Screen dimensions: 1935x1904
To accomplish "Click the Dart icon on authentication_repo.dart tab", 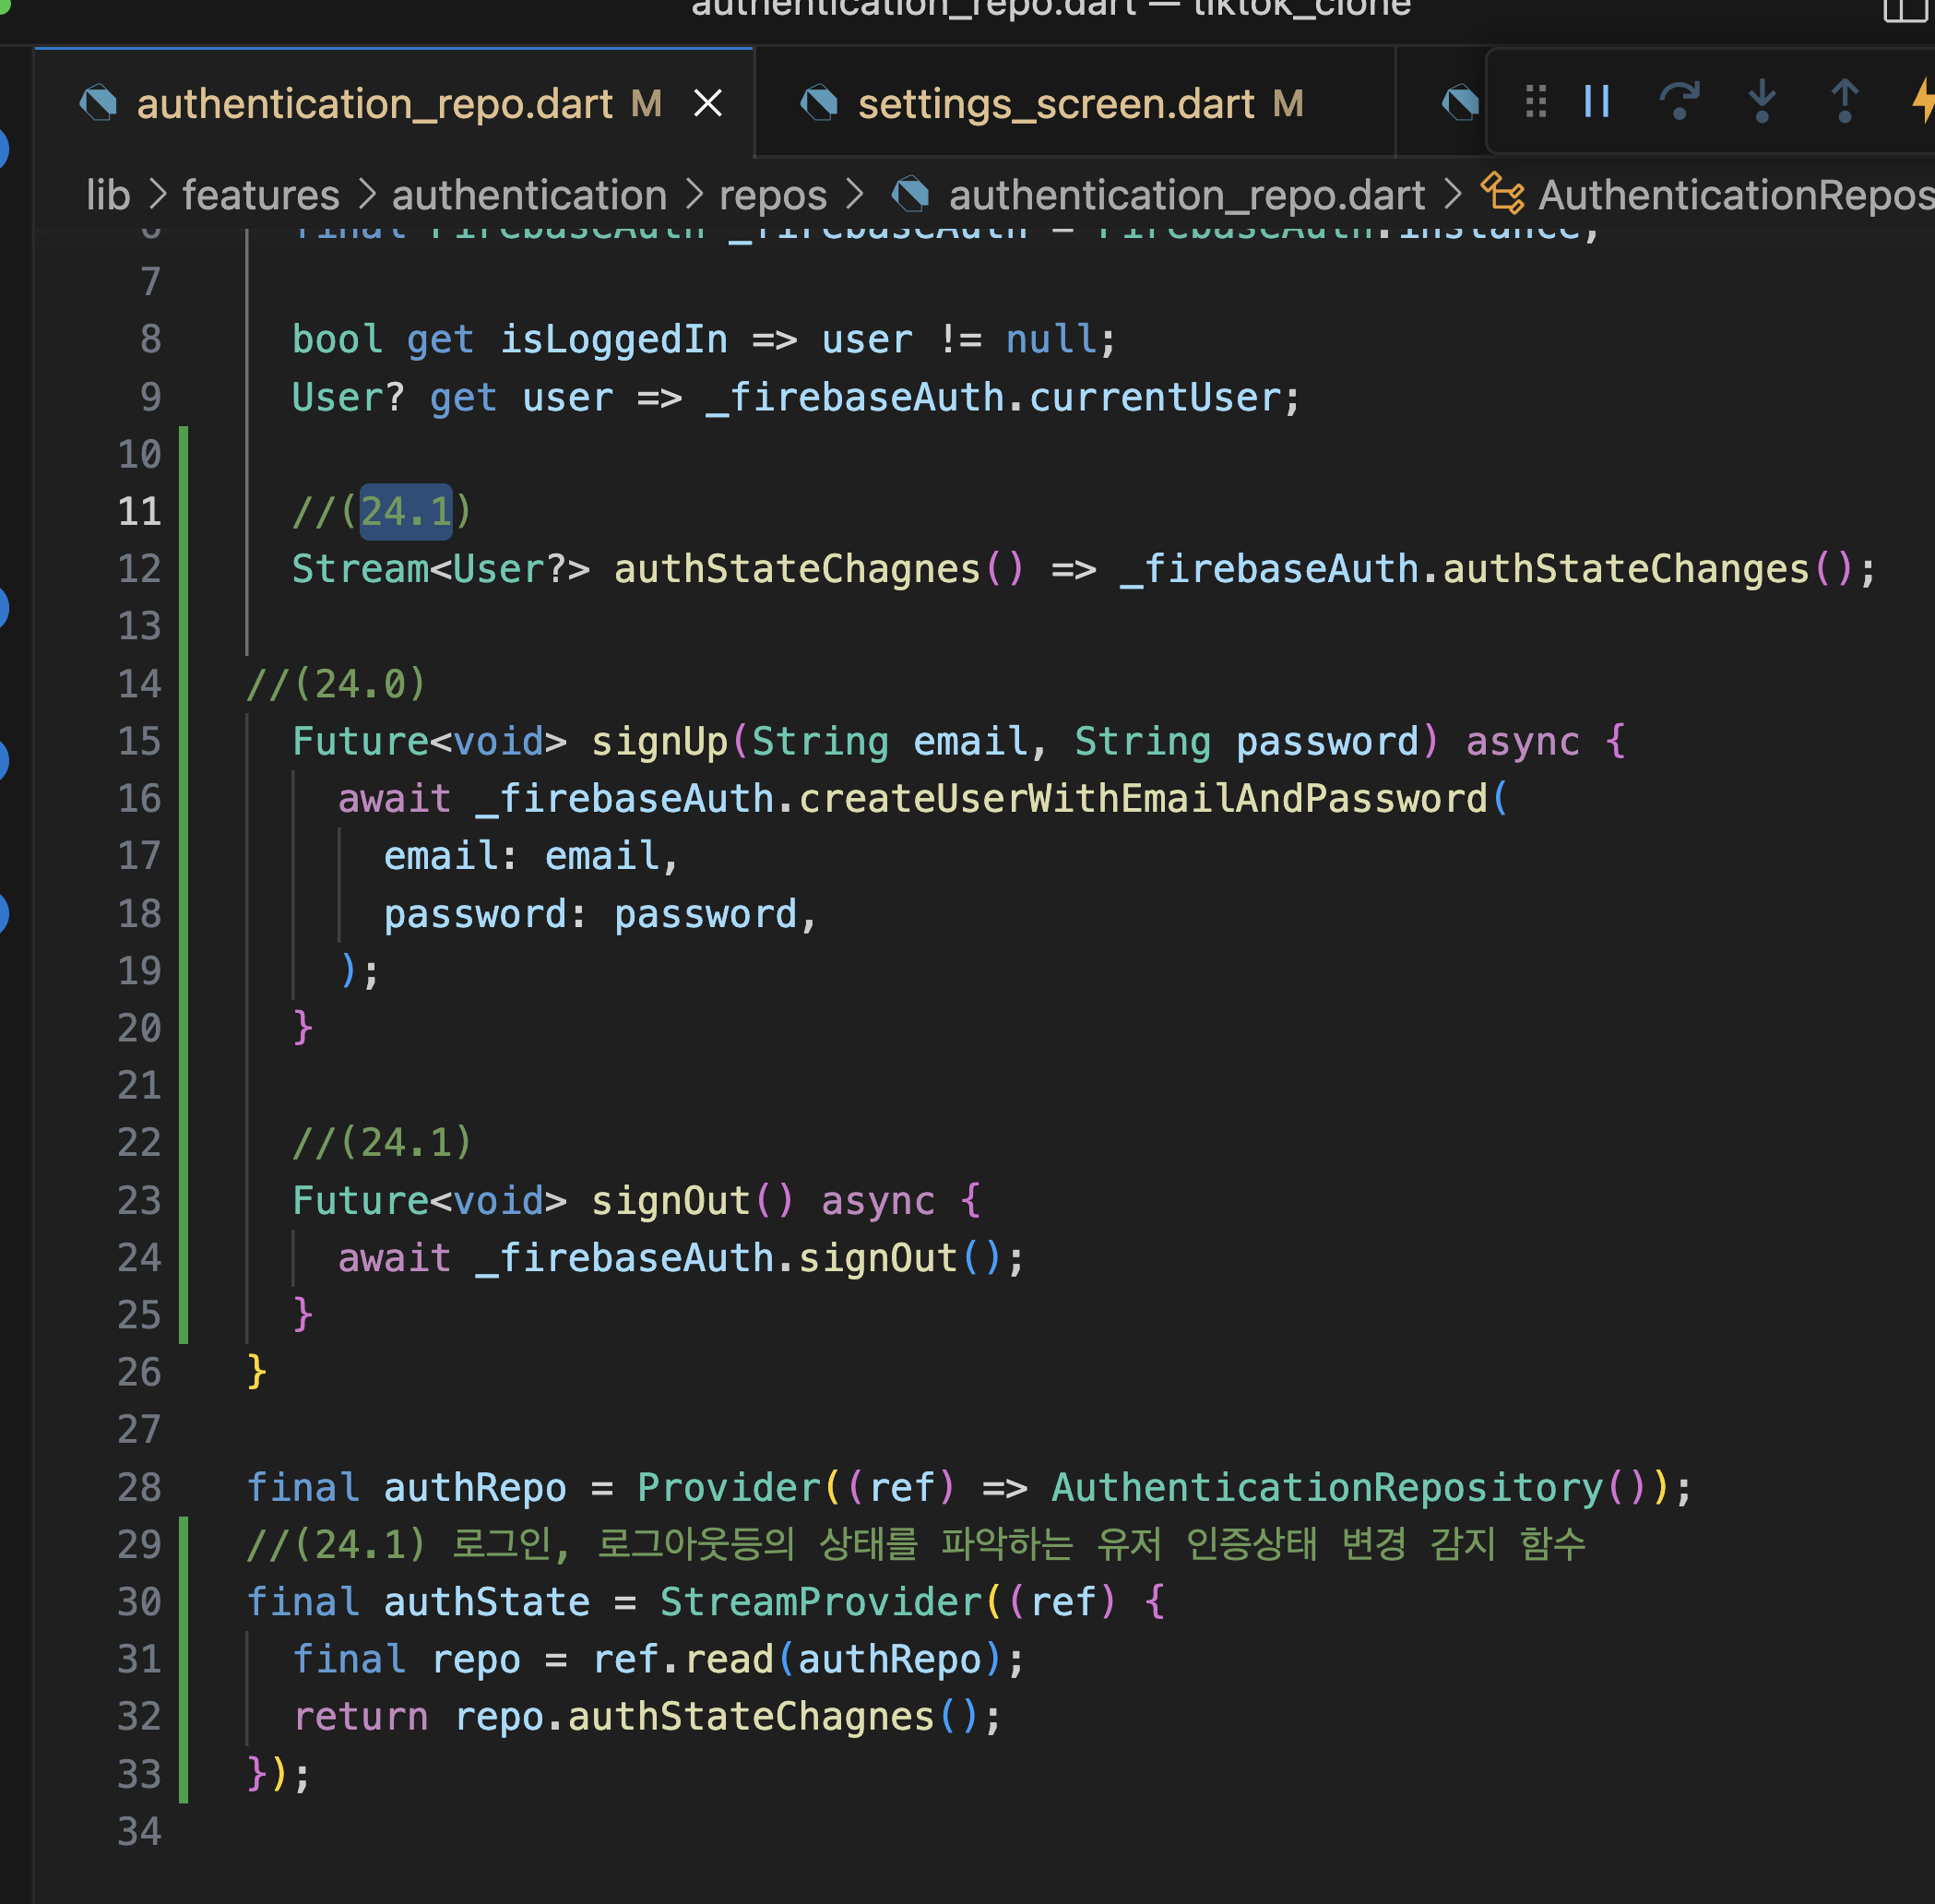I will tap(98, 103).
